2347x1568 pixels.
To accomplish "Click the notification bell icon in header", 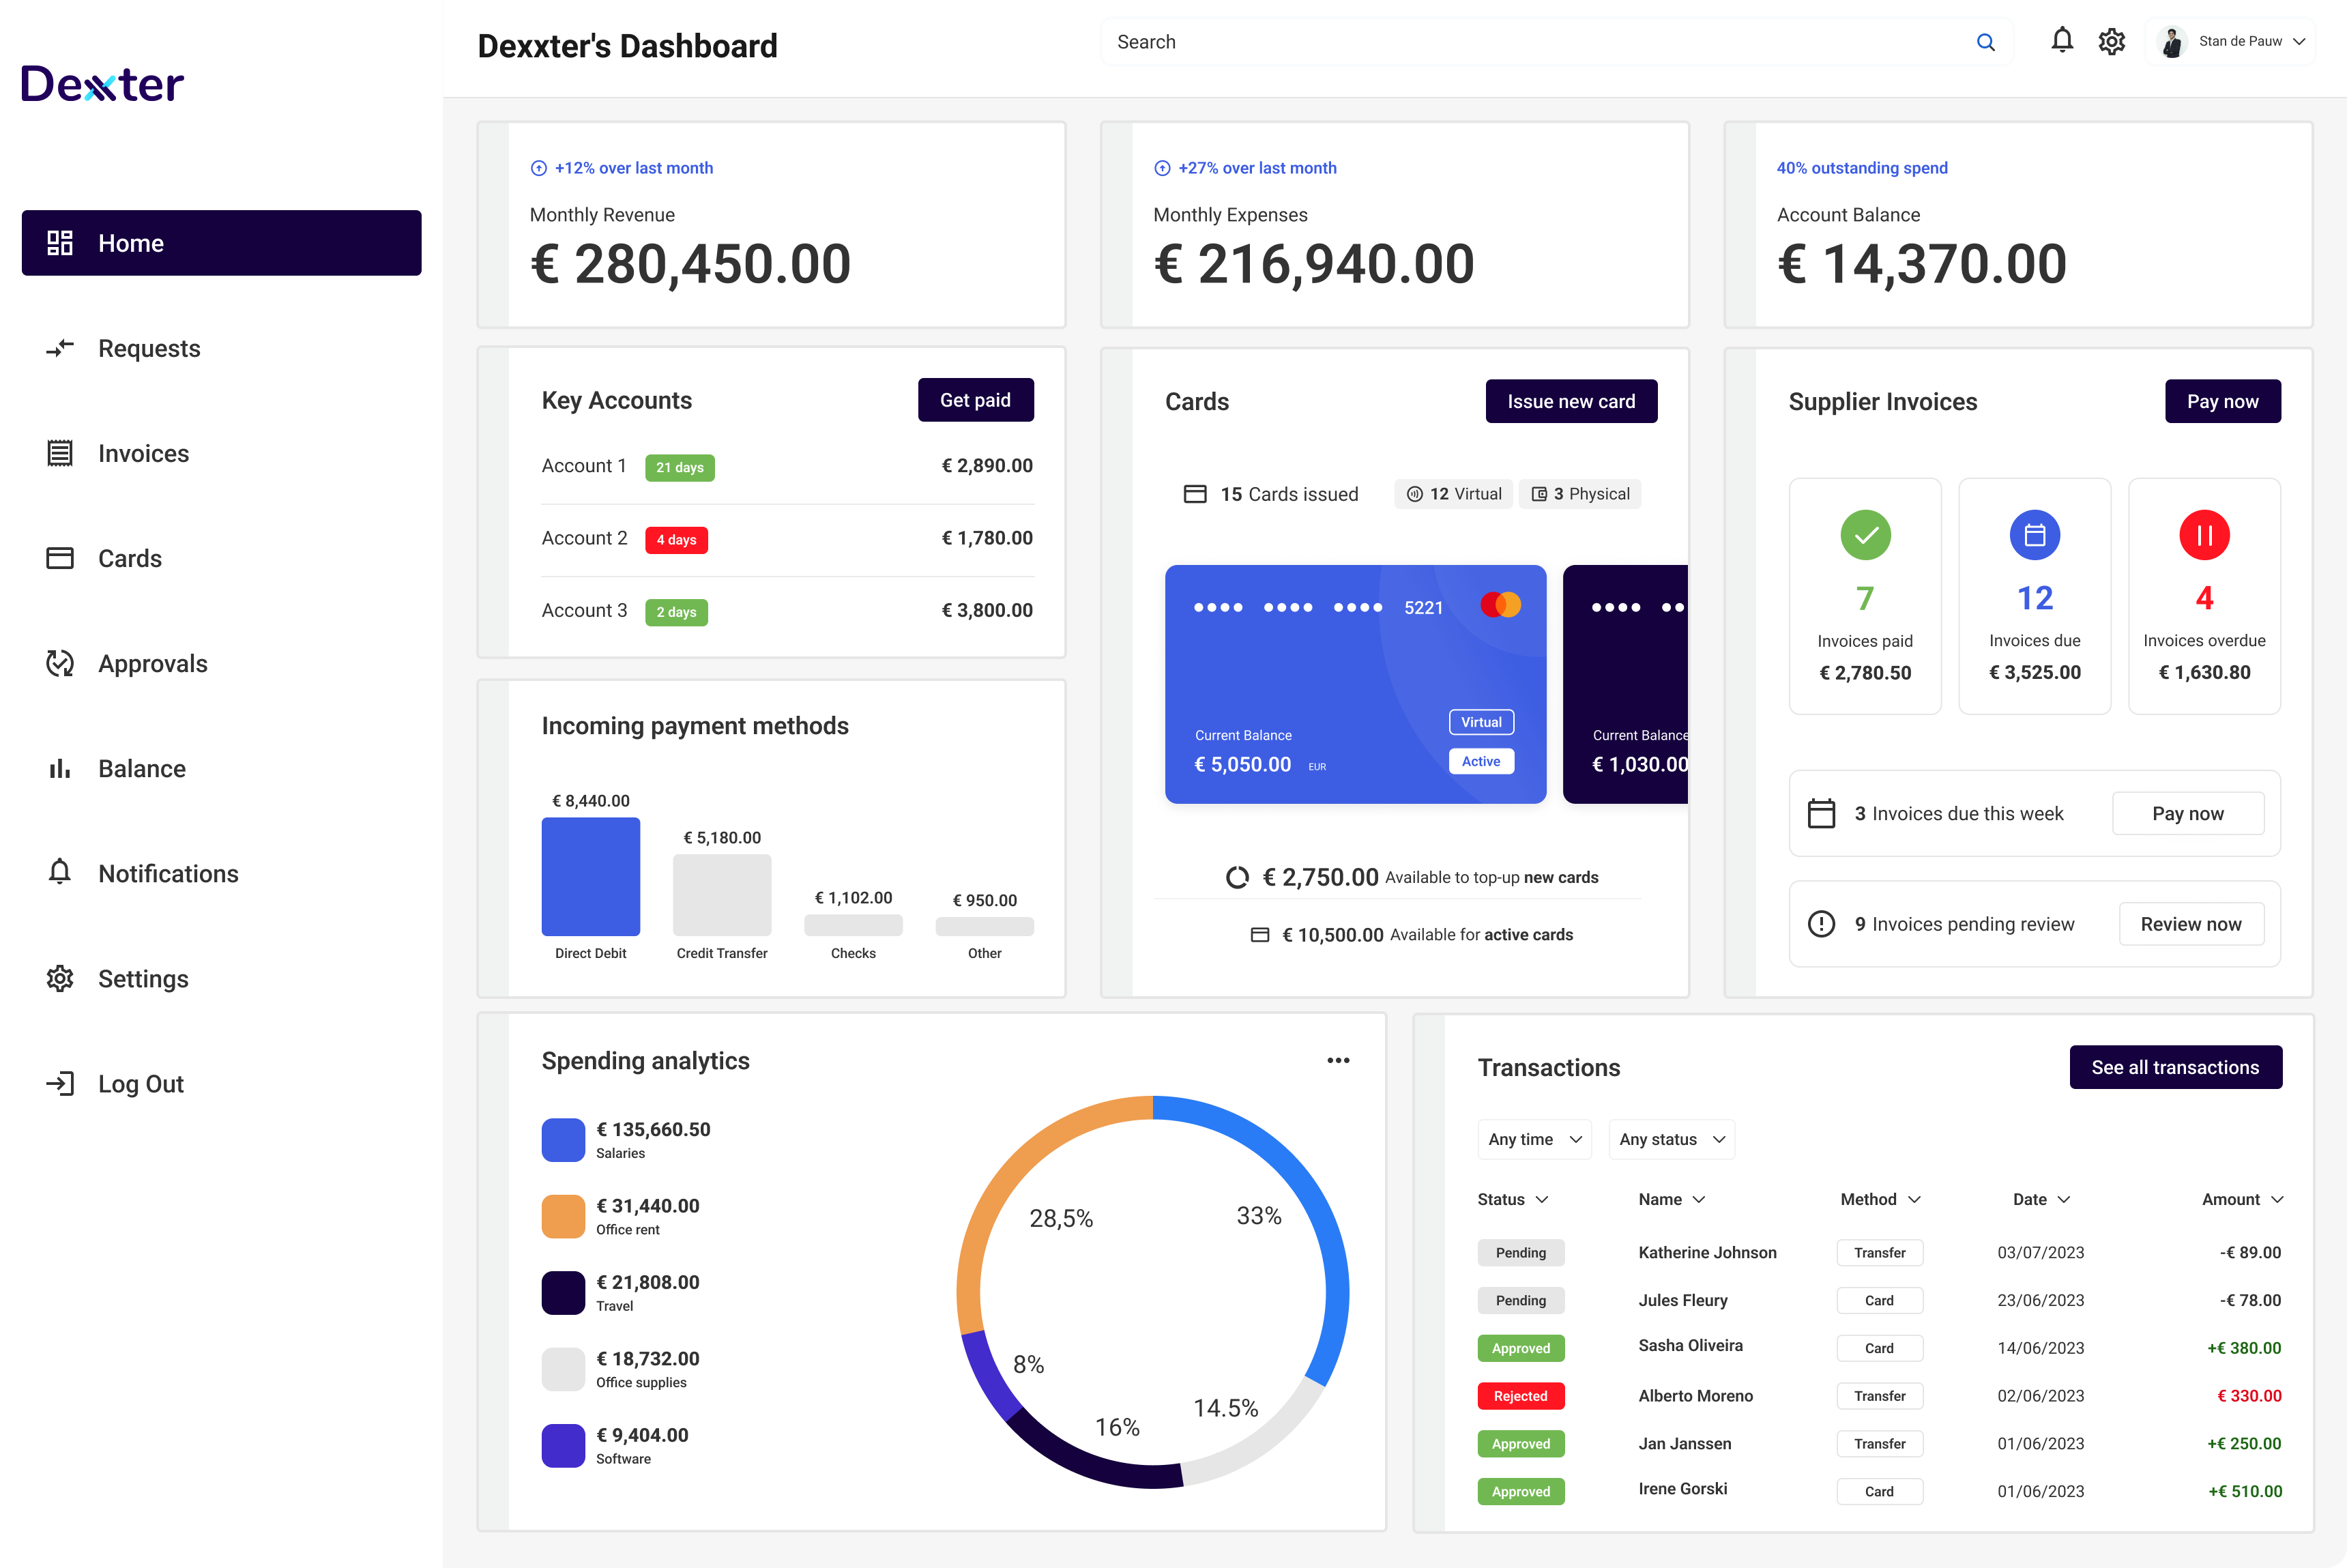I will [2061, 41].
